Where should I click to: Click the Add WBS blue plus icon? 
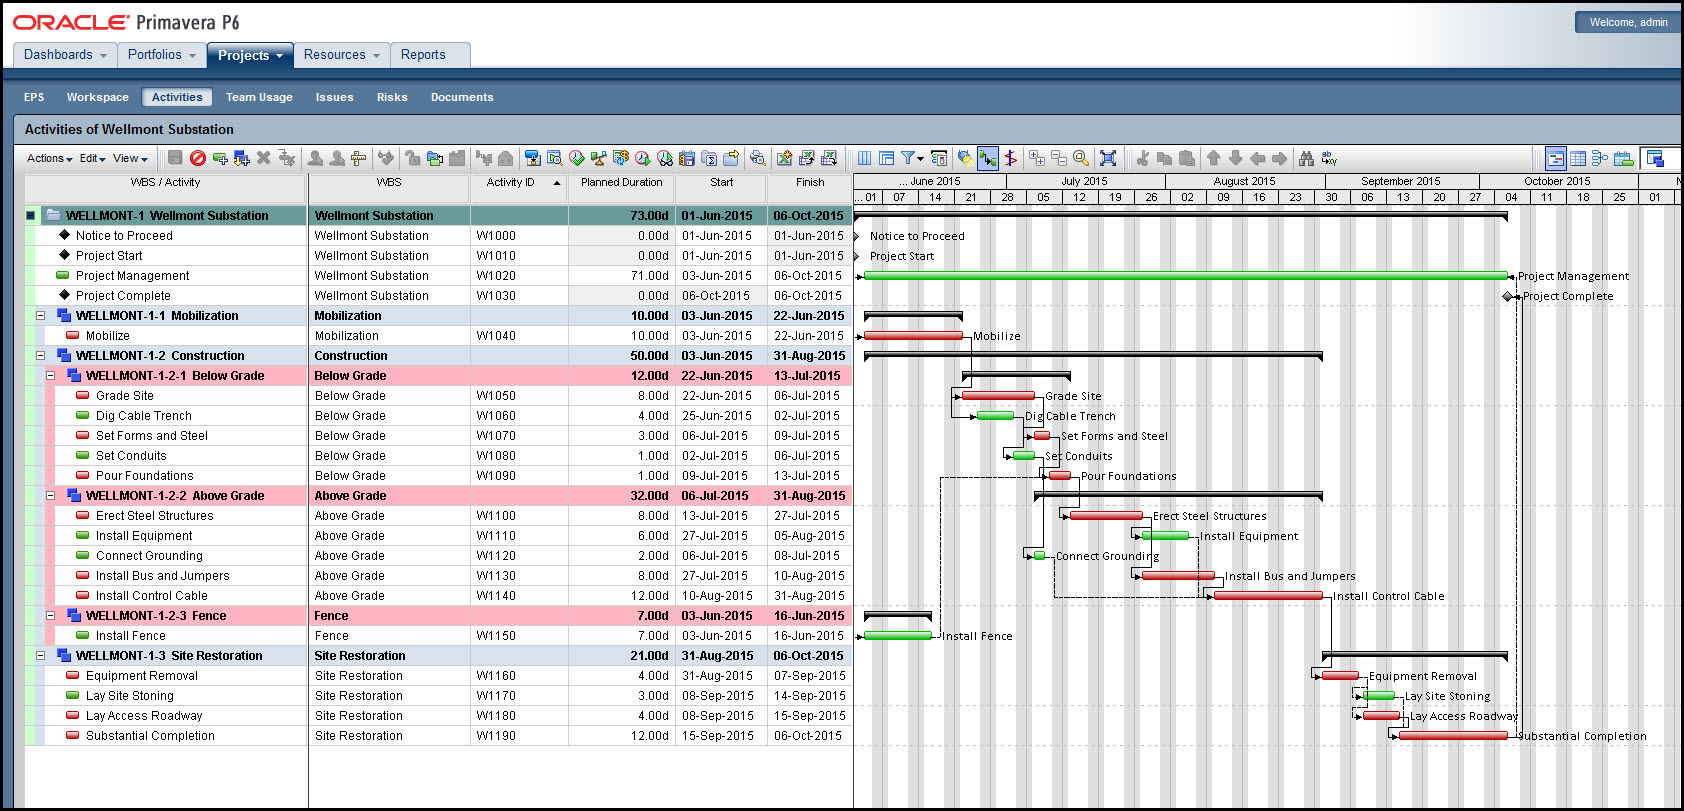(x=241, y=158)
